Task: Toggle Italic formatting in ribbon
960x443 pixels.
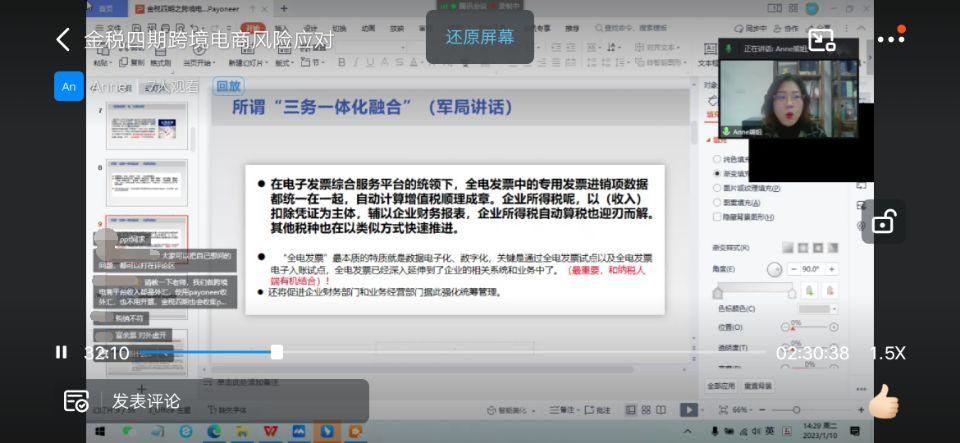Action: point(356,62)
